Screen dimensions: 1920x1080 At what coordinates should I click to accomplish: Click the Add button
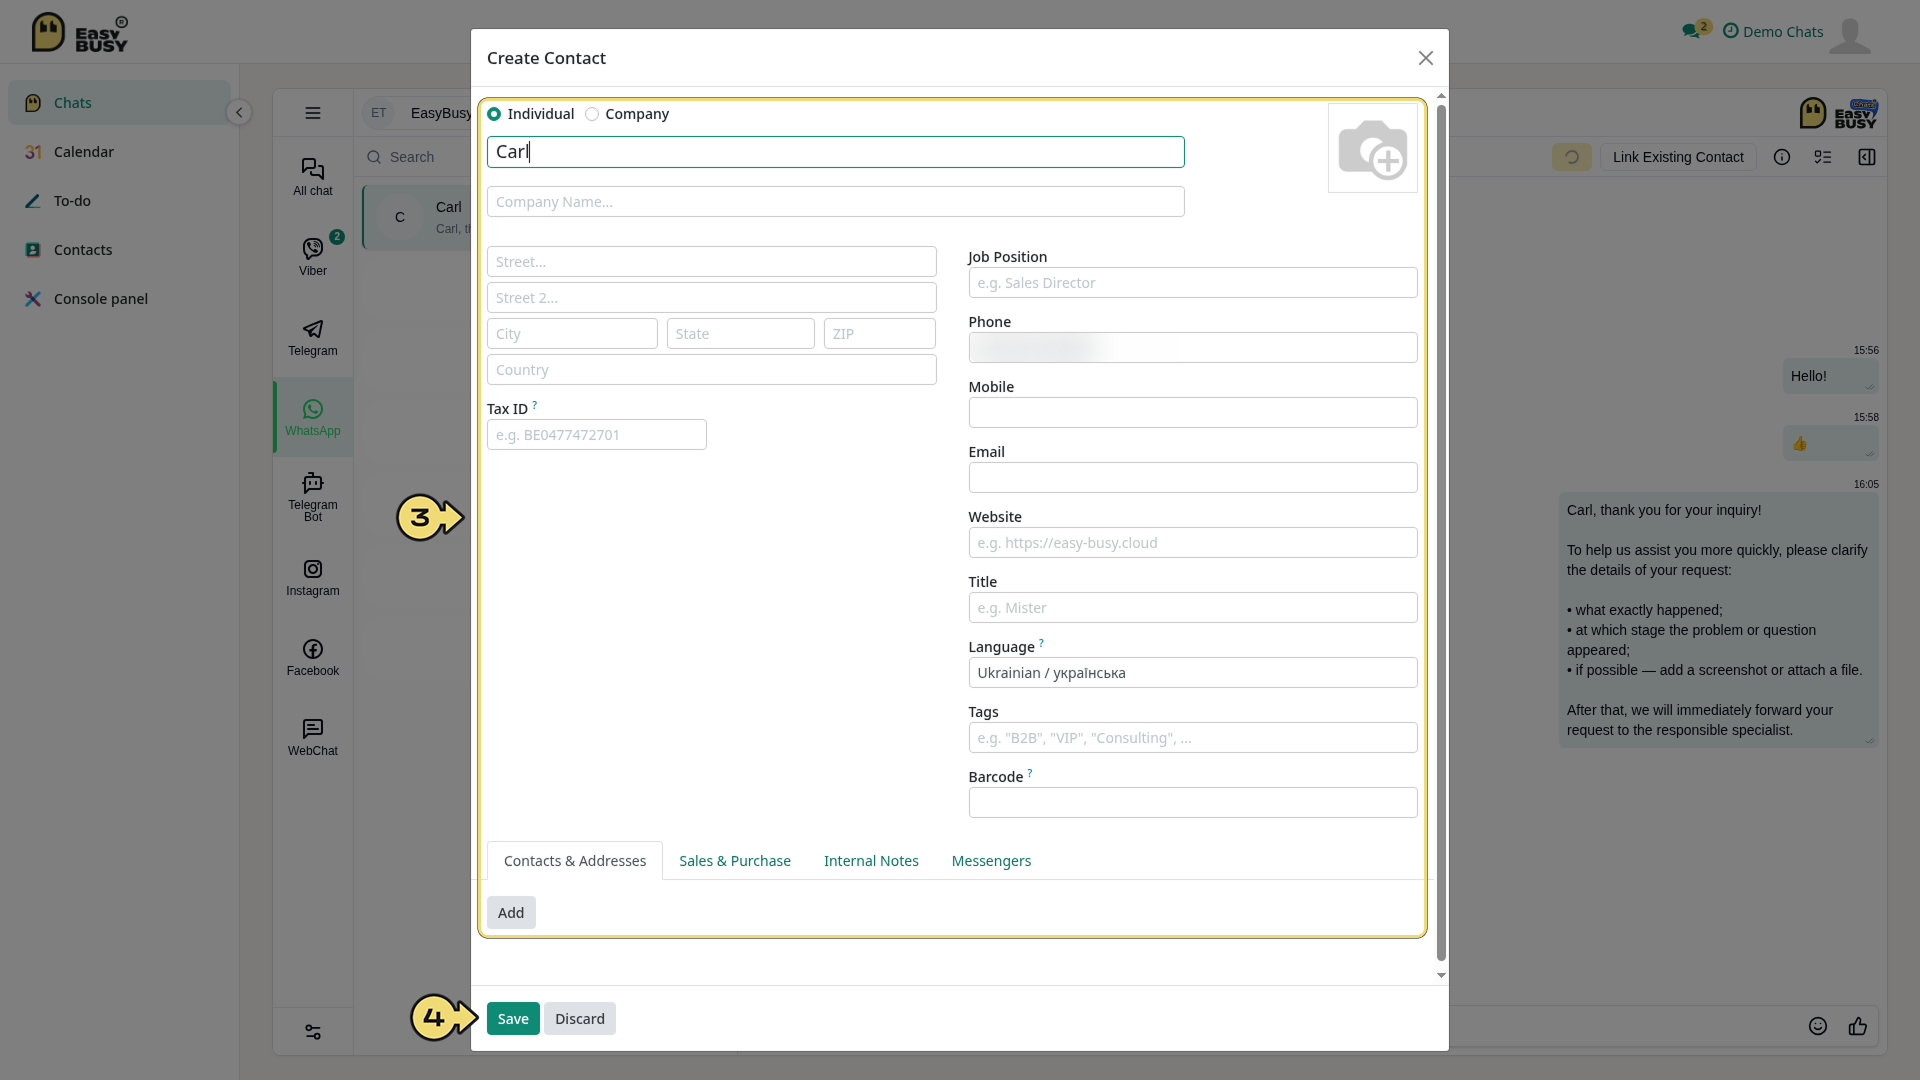(511, 912)
